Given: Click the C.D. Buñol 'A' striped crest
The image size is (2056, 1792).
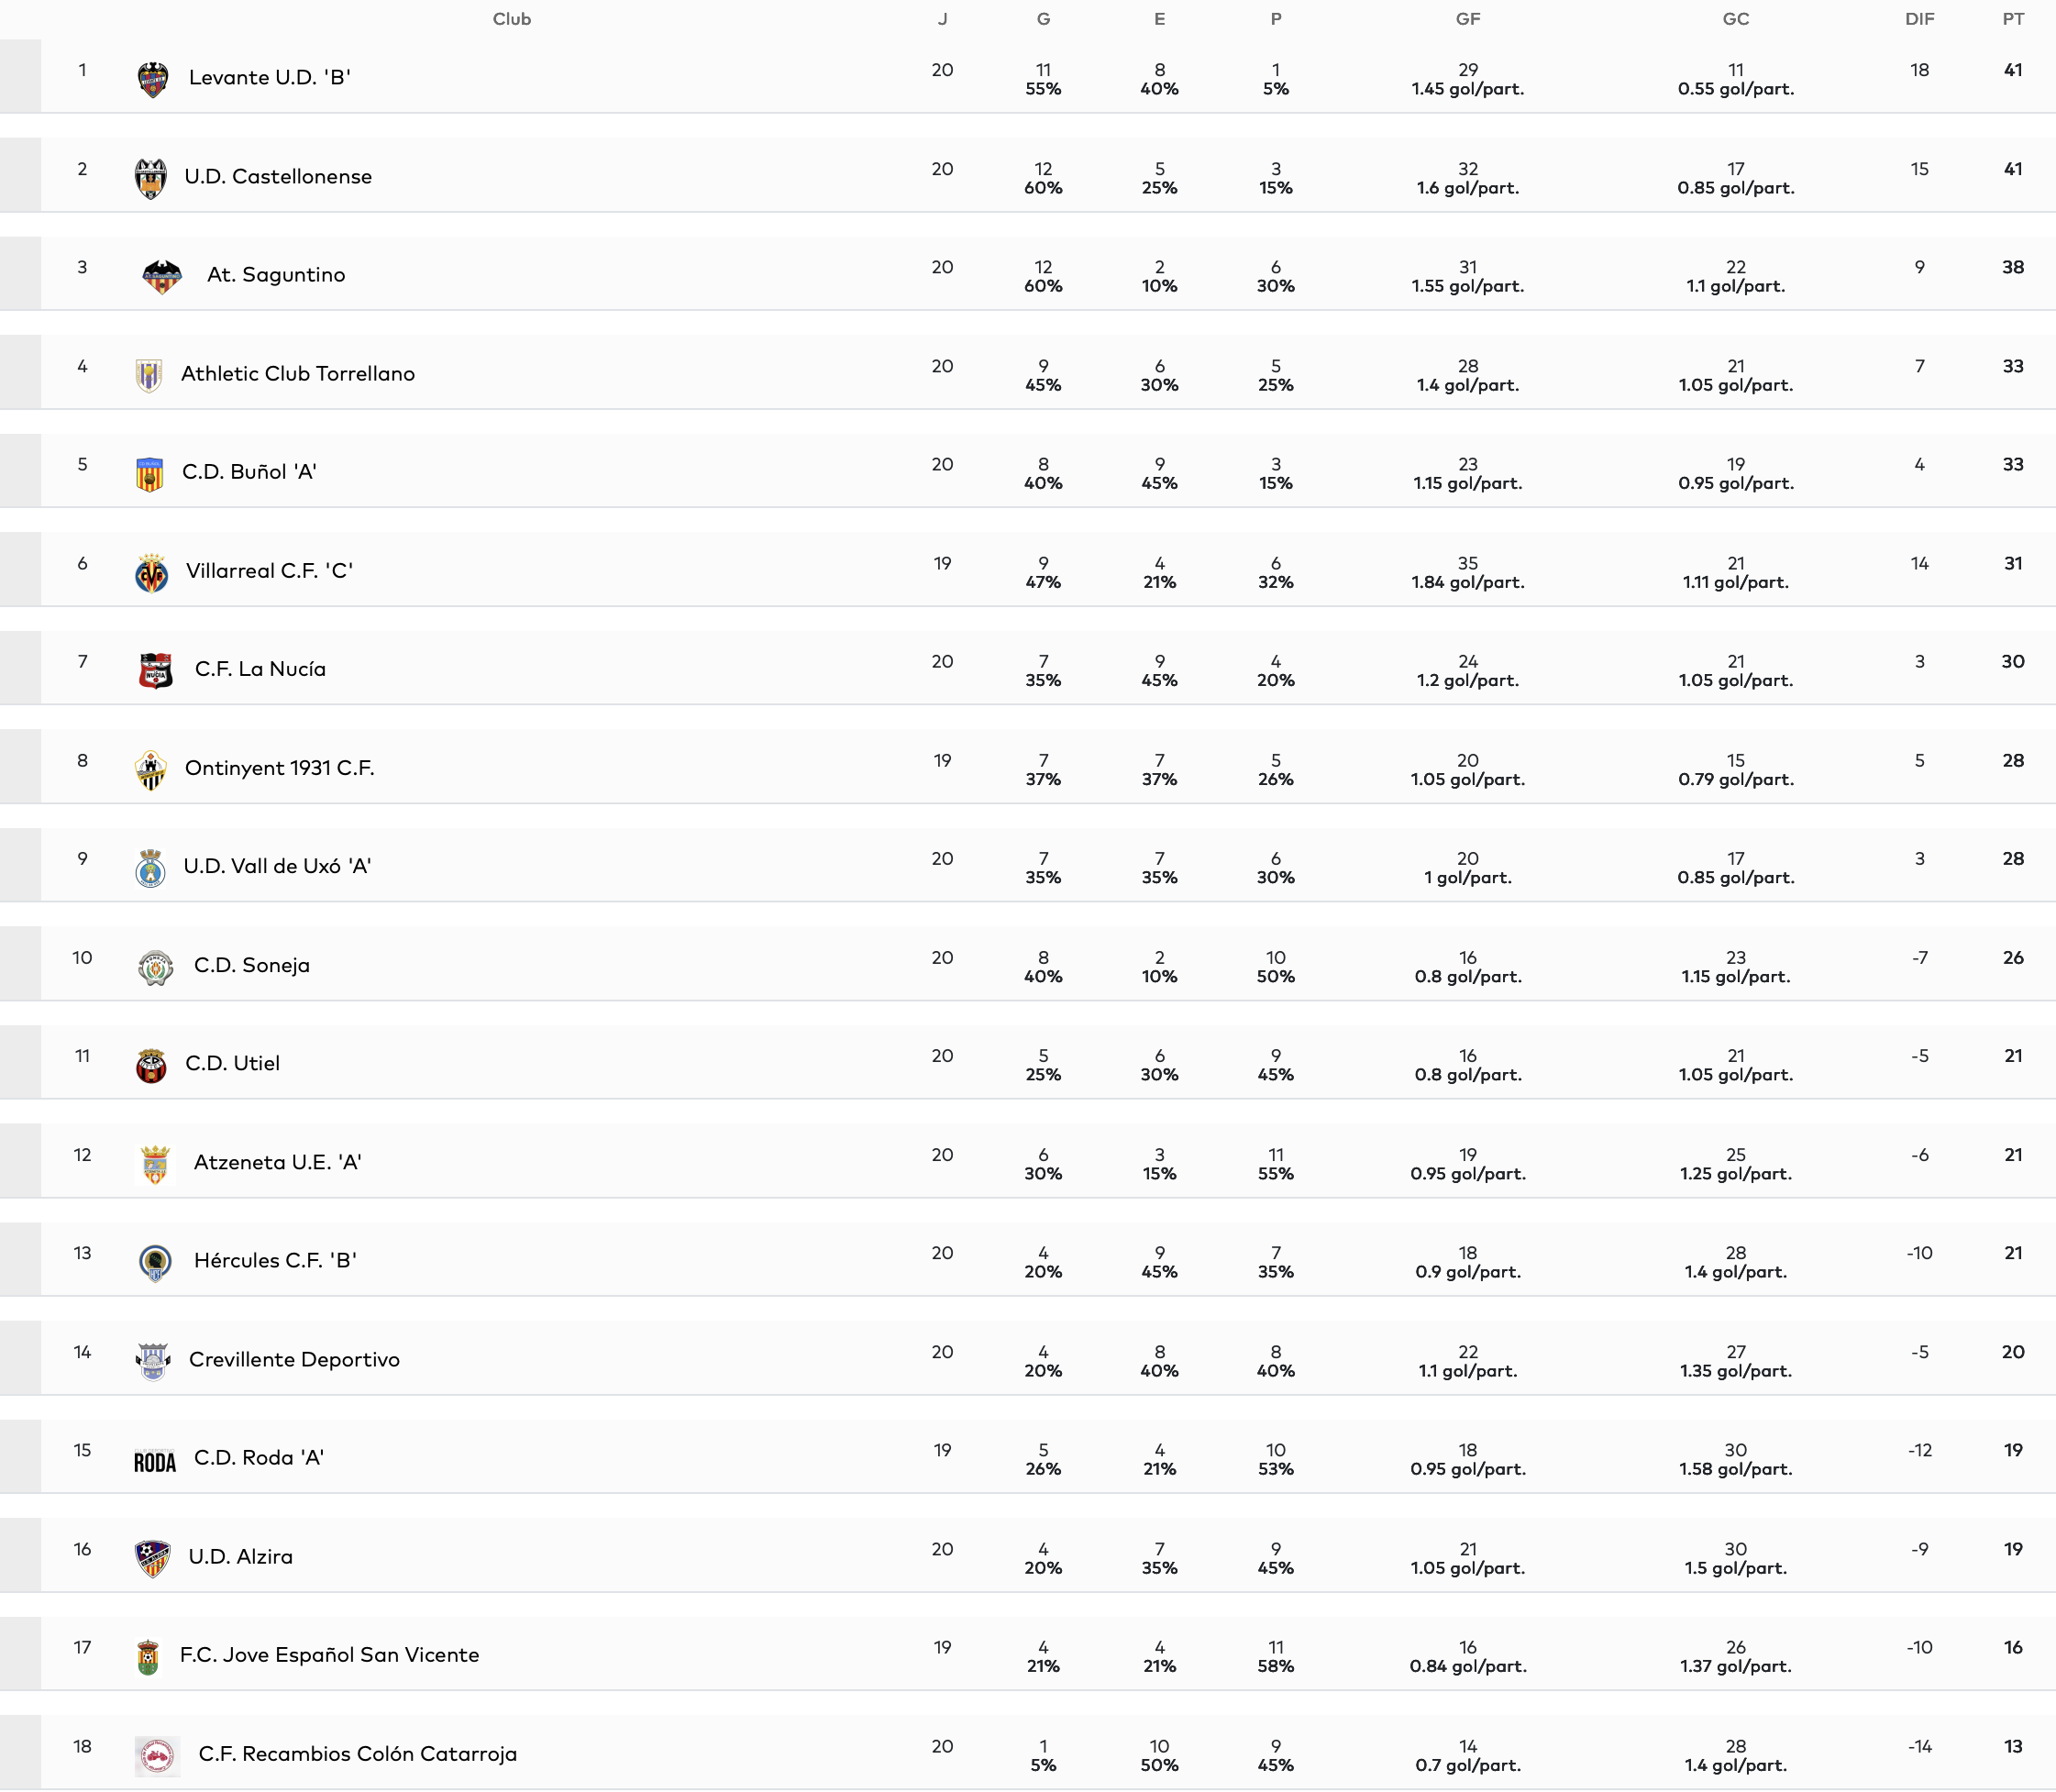Looking at the screenshot, I should [x=150, y=474].
